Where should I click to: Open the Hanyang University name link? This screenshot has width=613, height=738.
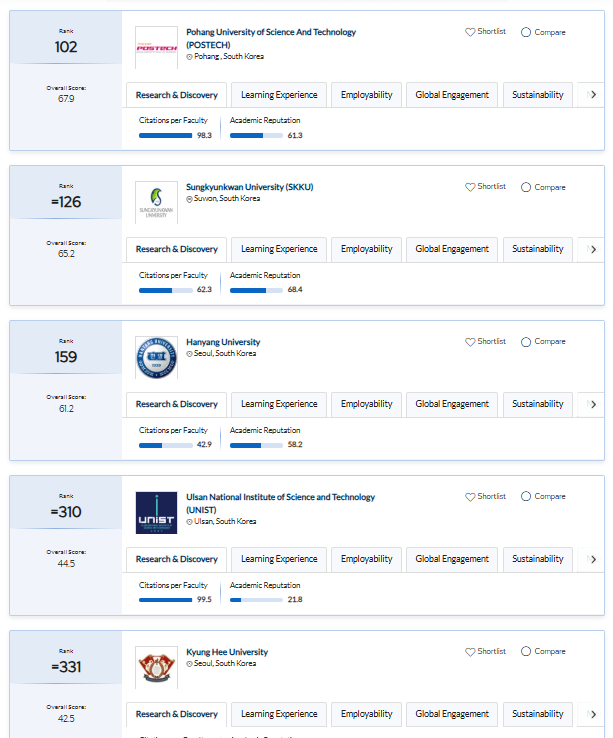[223, 342]
